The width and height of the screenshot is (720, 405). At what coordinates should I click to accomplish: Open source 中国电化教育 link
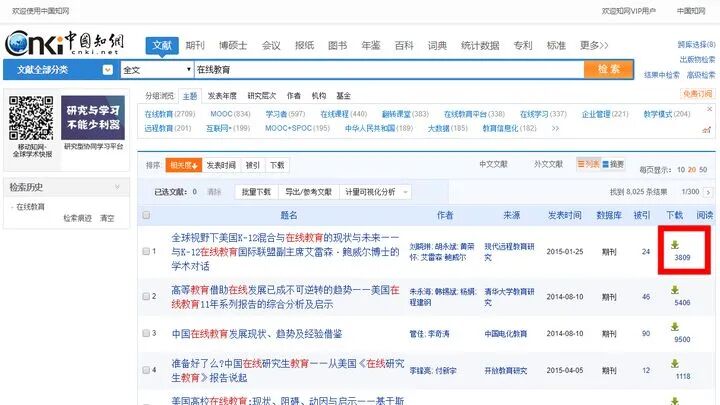506,334
